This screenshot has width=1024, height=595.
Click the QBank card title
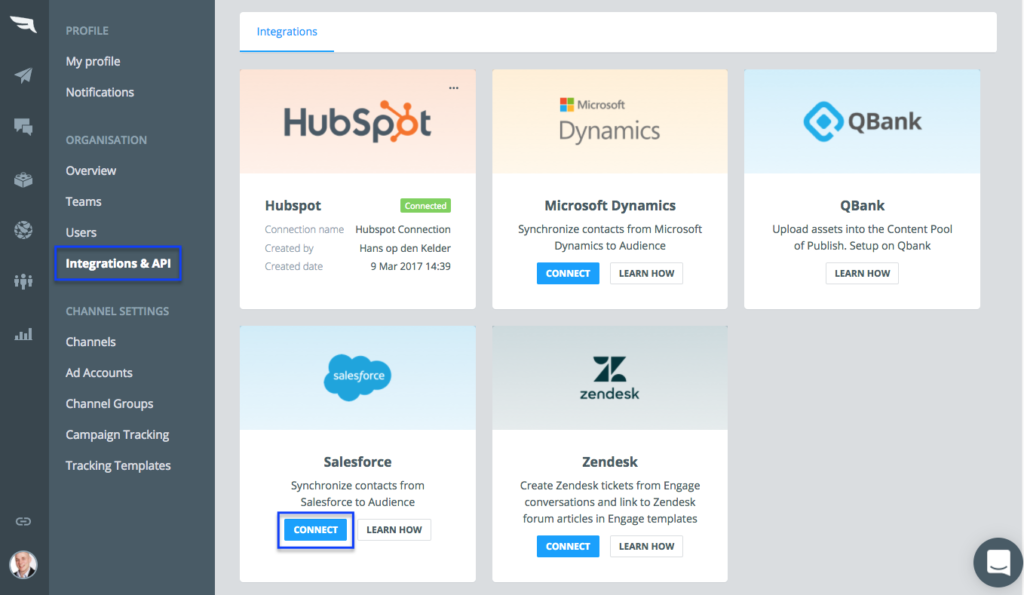click(862, 206)
